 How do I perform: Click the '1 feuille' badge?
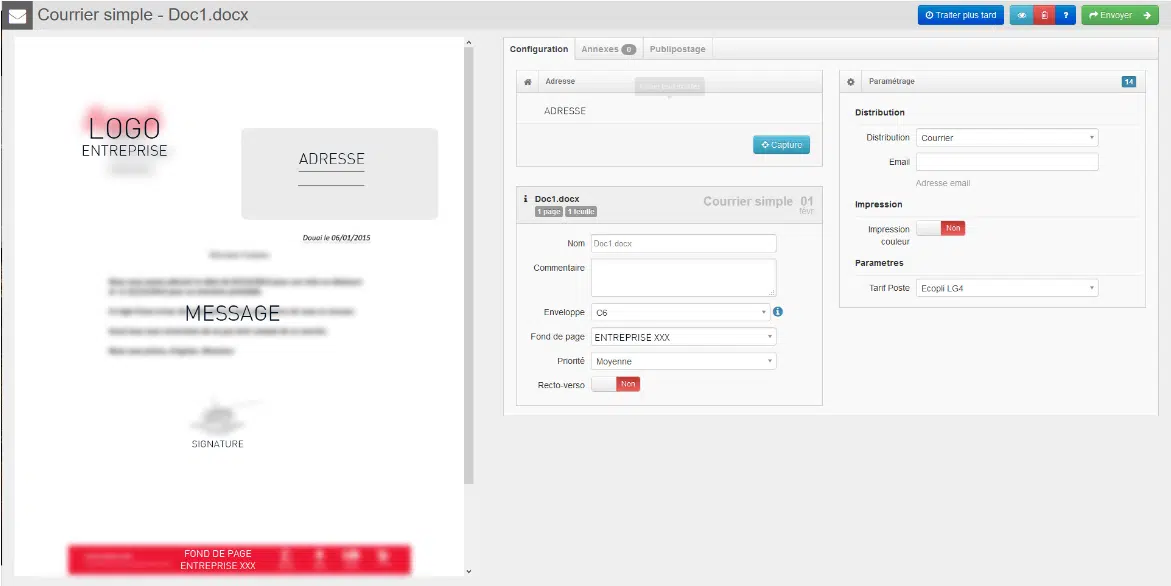581,212
